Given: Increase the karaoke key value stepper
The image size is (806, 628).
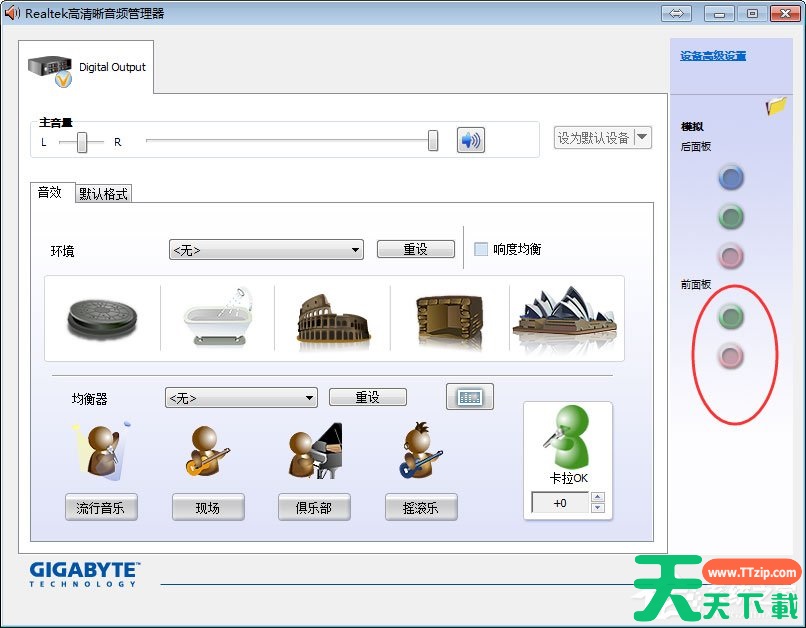Looking at the screenshot, I should [x=598, y=498].
